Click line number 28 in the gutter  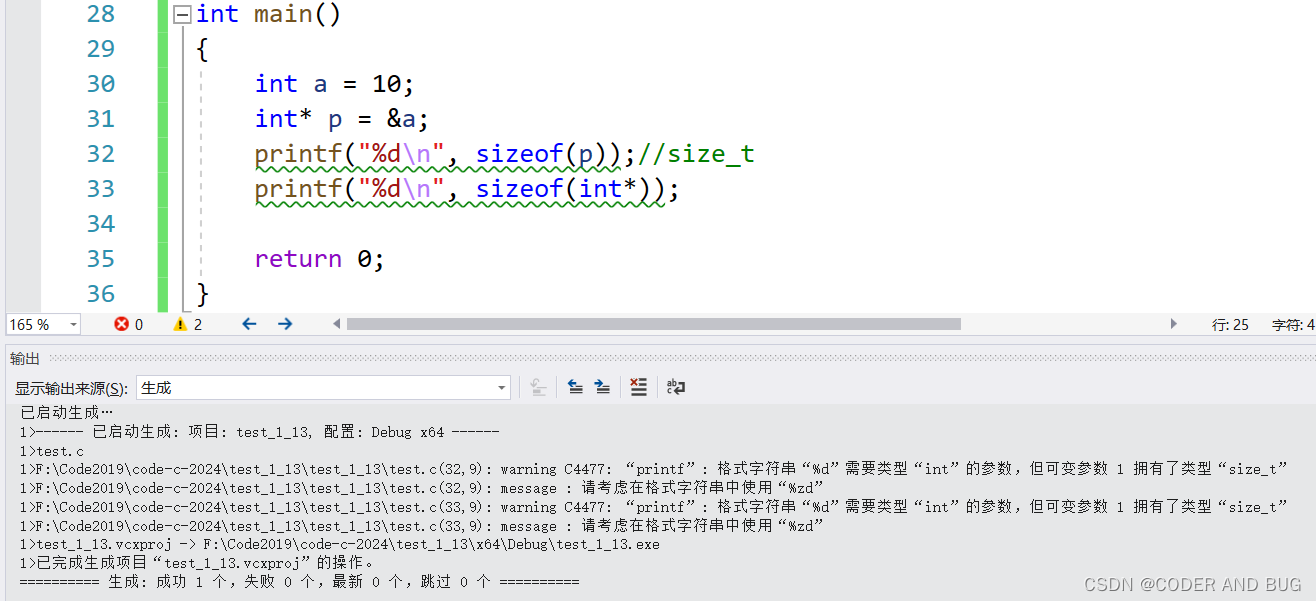[101, 14]
